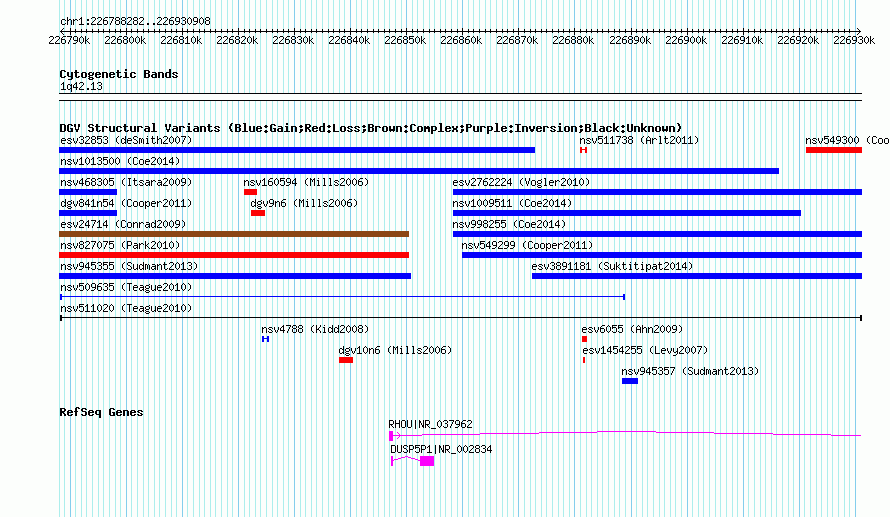
Task: Select the nsv1013500 (Coe2014) variant bar
Action: click(419, 171)
